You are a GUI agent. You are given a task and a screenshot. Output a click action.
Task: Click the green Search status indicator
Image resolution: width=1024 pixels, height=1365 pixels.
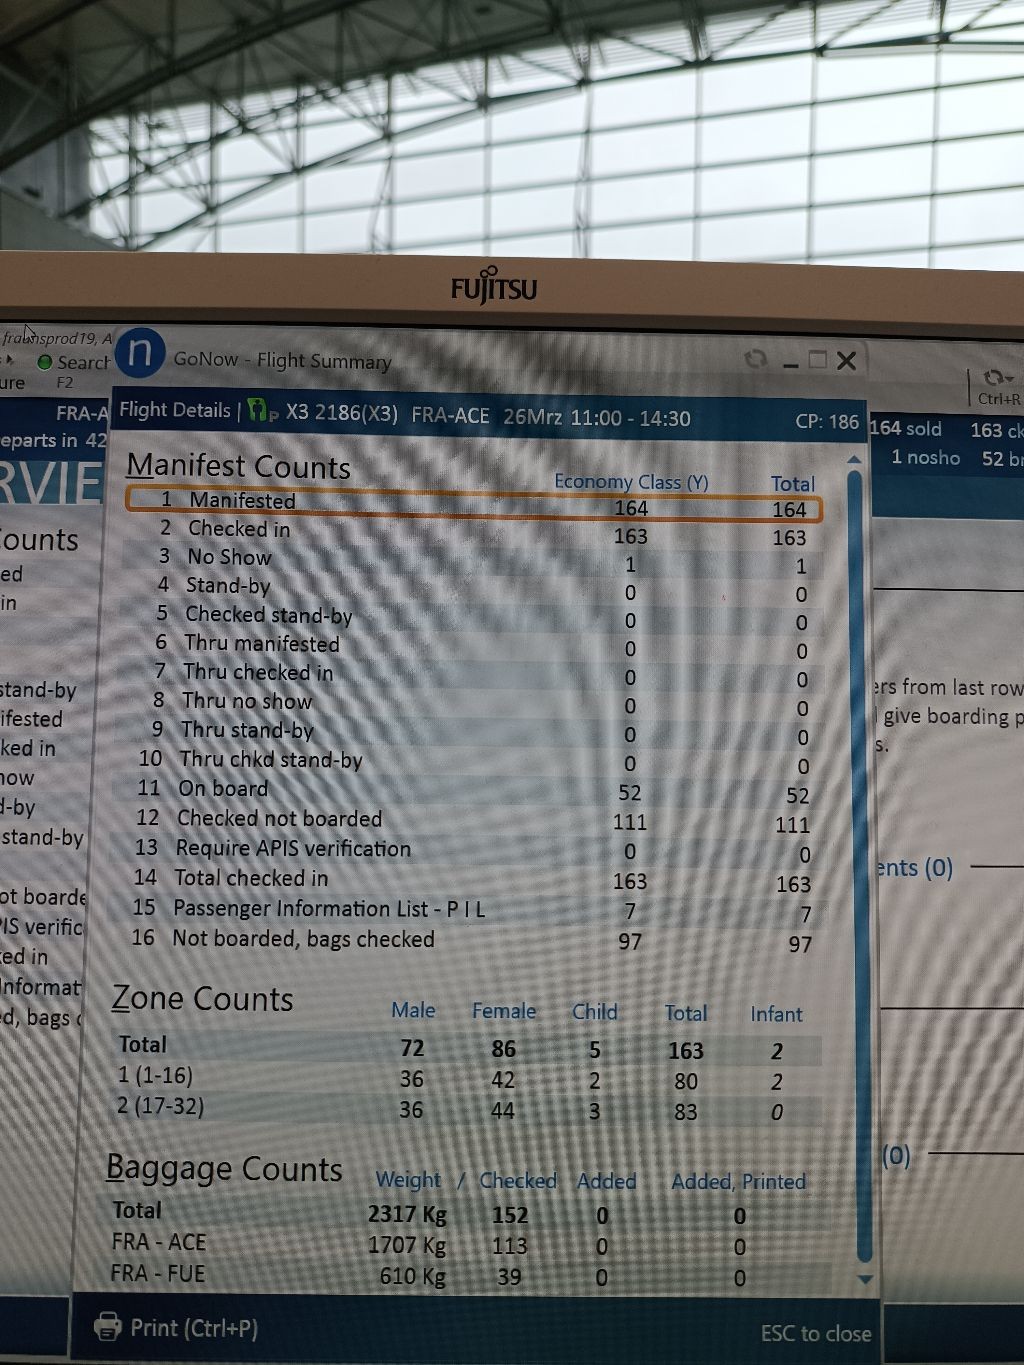pos(44,362)
